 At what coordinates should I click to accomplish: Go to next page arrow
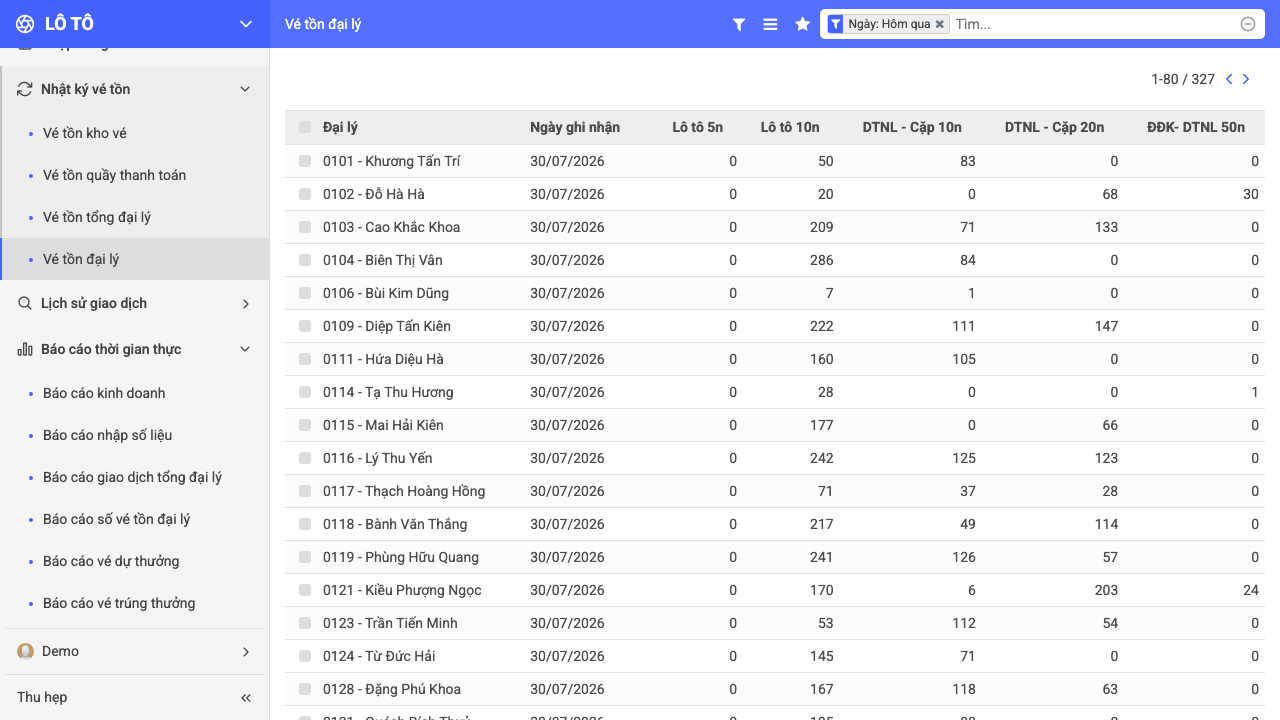tap(1246, 79)
